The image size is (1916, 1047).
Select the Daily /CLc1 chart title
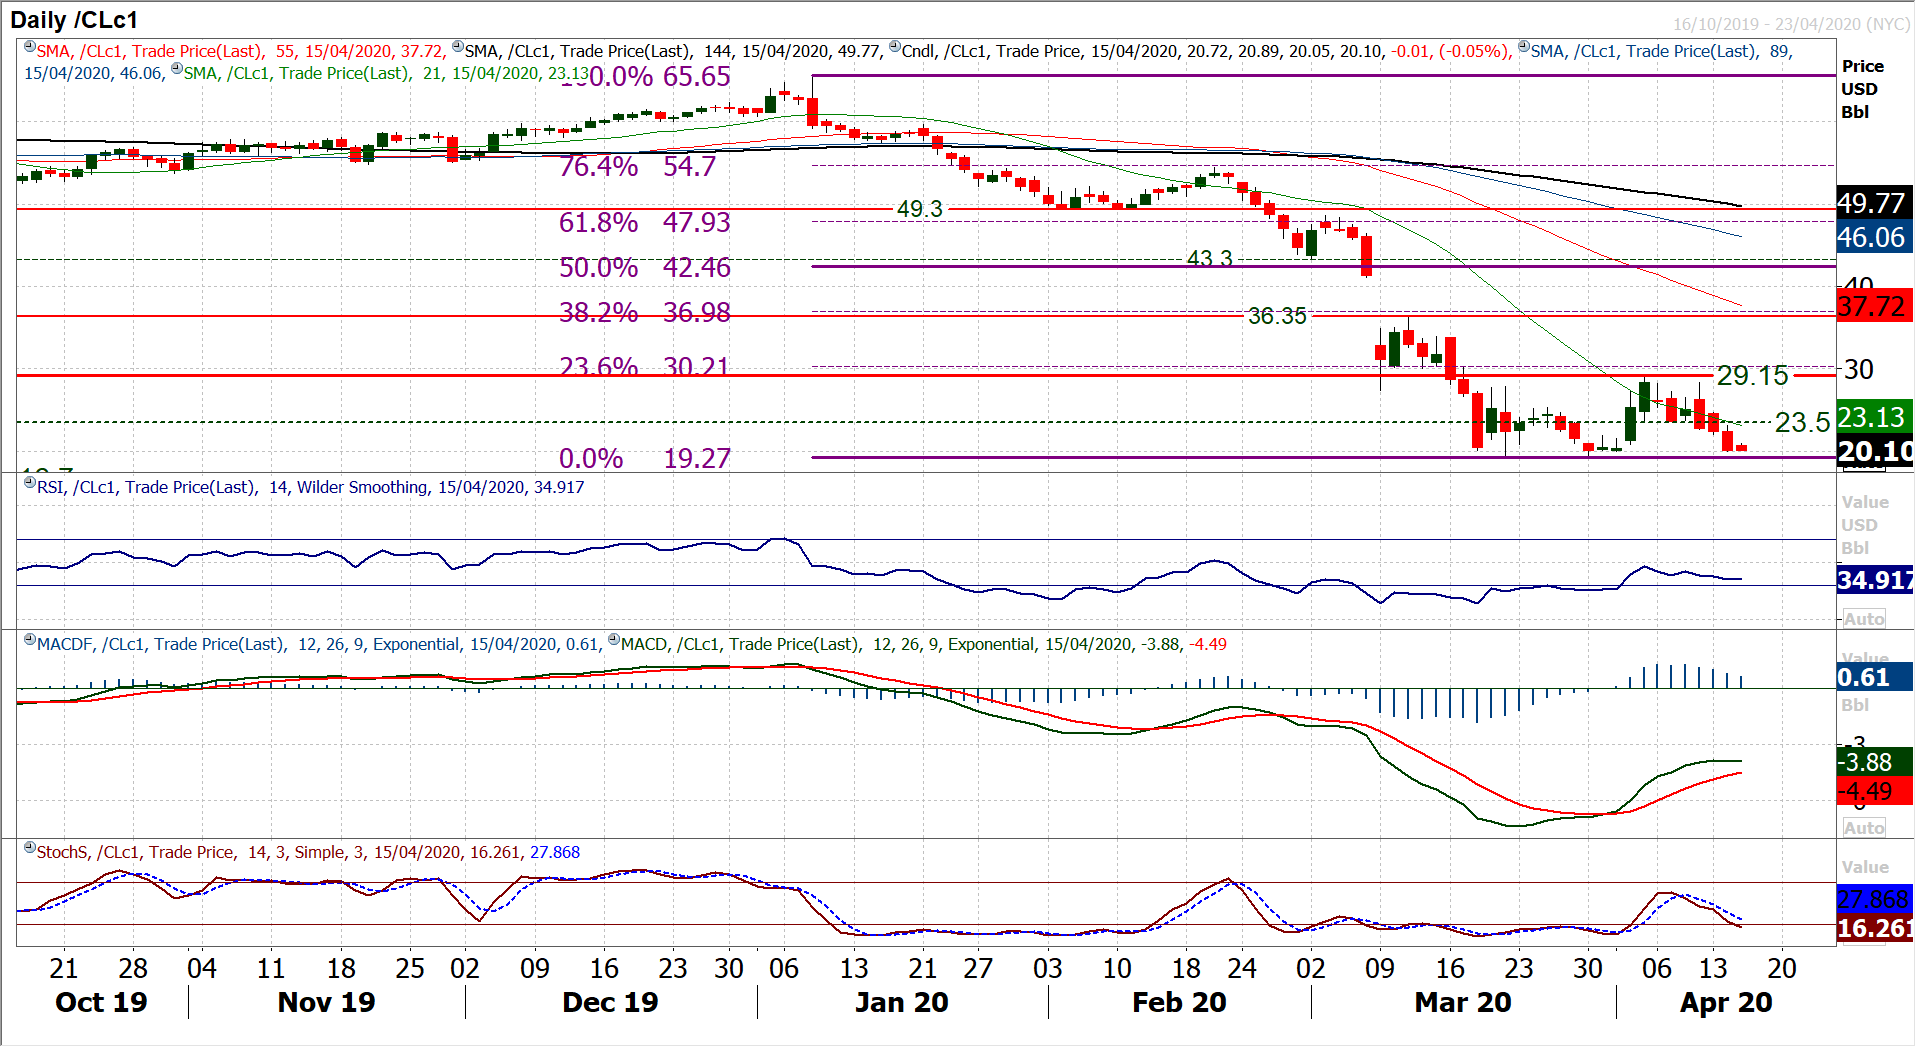(x=74, y=20)
